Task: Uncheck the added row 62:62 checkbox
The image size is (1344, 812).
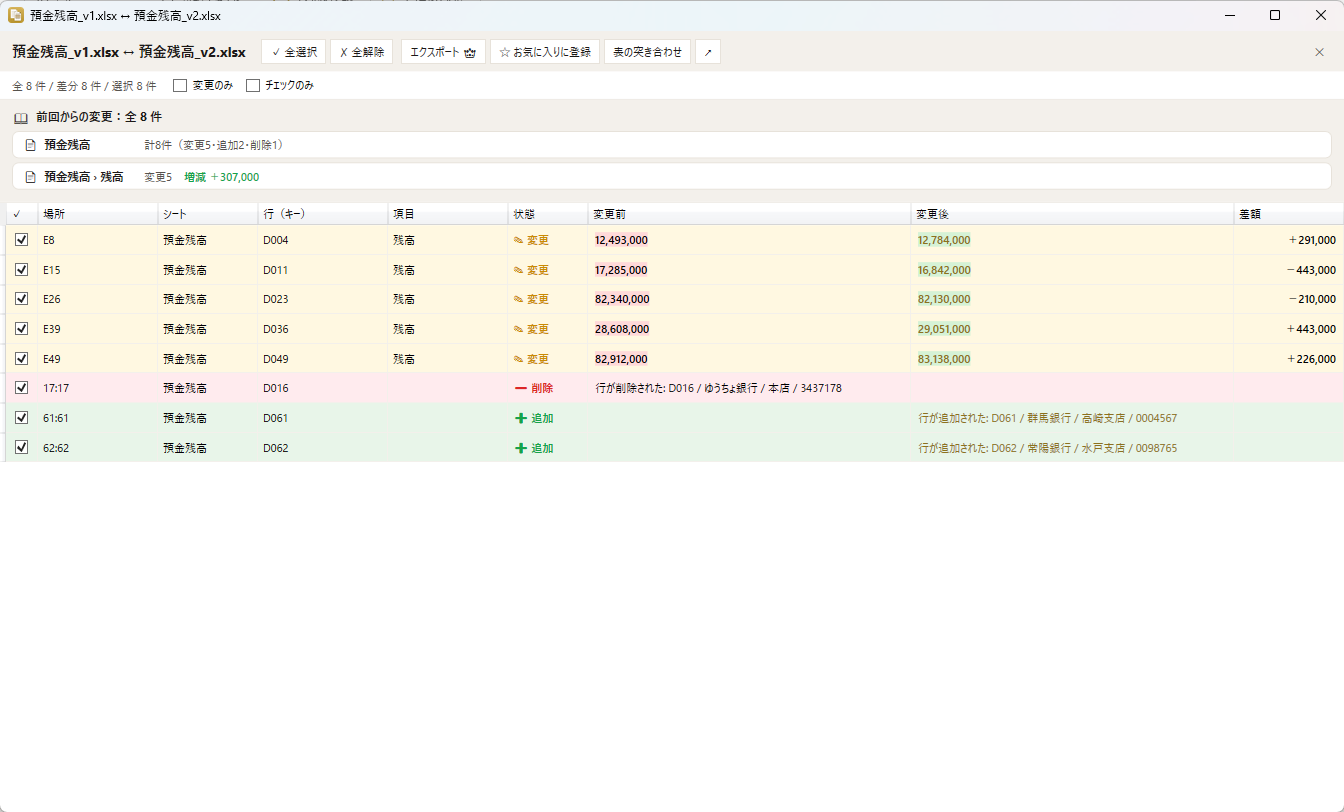Action: click(21, 448)
